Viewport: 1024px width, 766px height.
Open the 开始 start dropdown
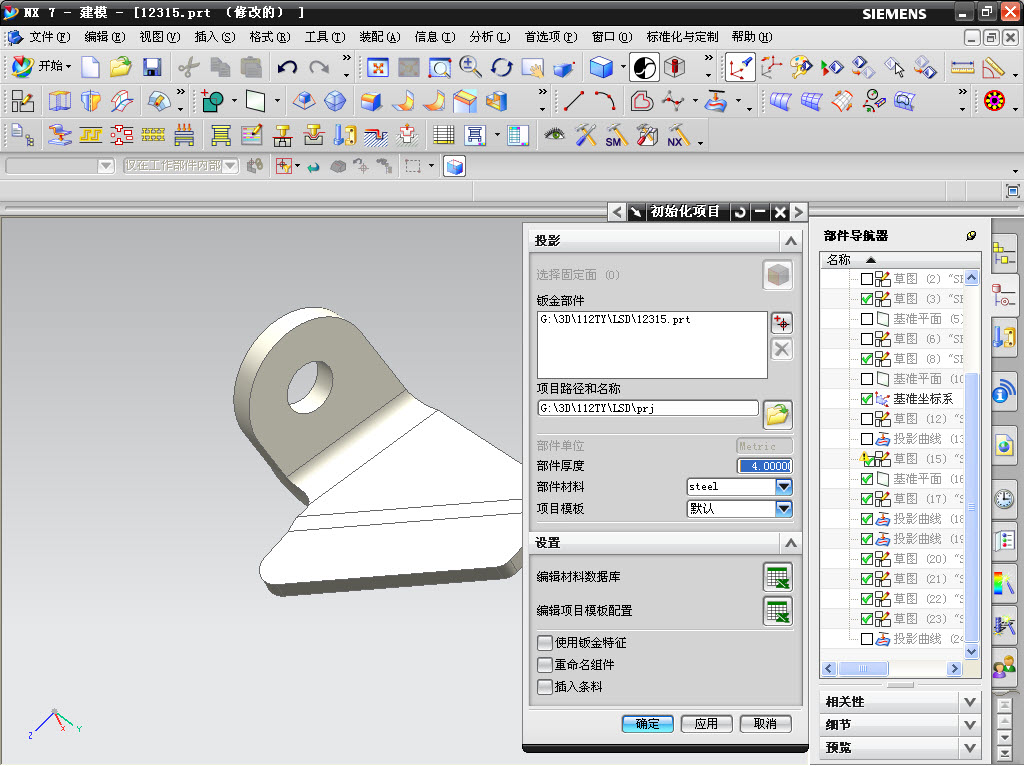(42, 66)
